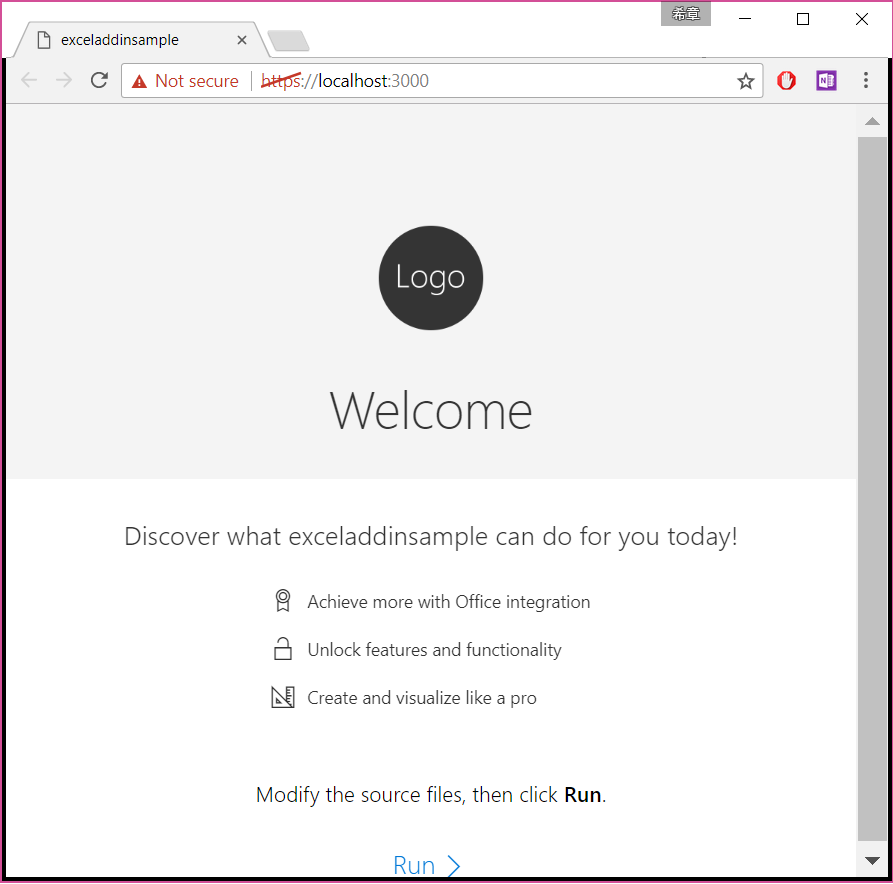Image resolution: width=893 pixels, height=884 pixels.
Task: Click the back navigation arrow
Action: tap(28, 80)
